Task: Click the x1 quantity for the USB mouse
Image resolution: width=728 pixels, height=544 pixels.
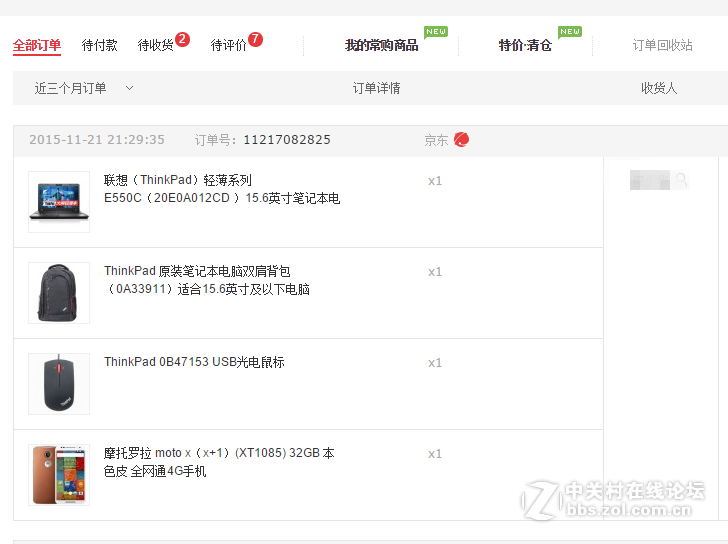Action: click(x=435, y=363)
